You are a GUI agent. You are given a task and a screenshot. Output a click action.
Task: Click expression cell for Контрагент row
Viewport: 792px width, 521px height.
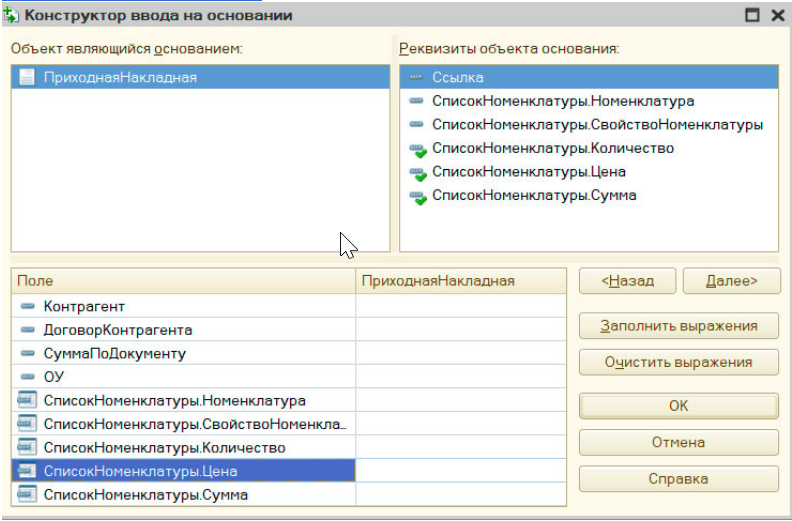tap(461, 306)
